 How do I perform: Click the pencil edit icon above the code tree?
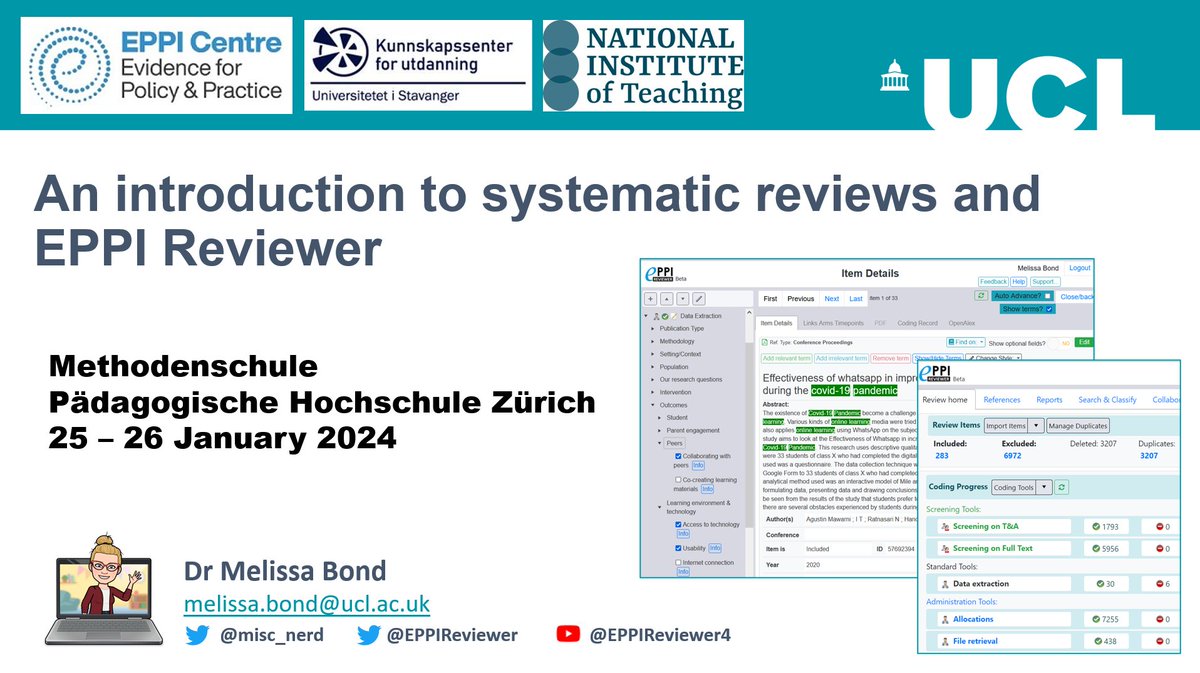tap(699, 298)
